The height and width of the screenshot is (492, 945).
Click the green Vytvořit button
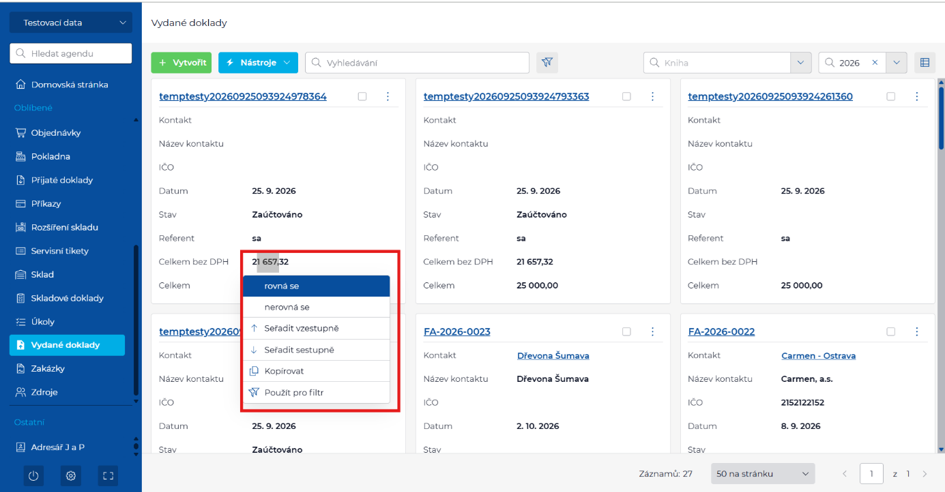point(181,62)
